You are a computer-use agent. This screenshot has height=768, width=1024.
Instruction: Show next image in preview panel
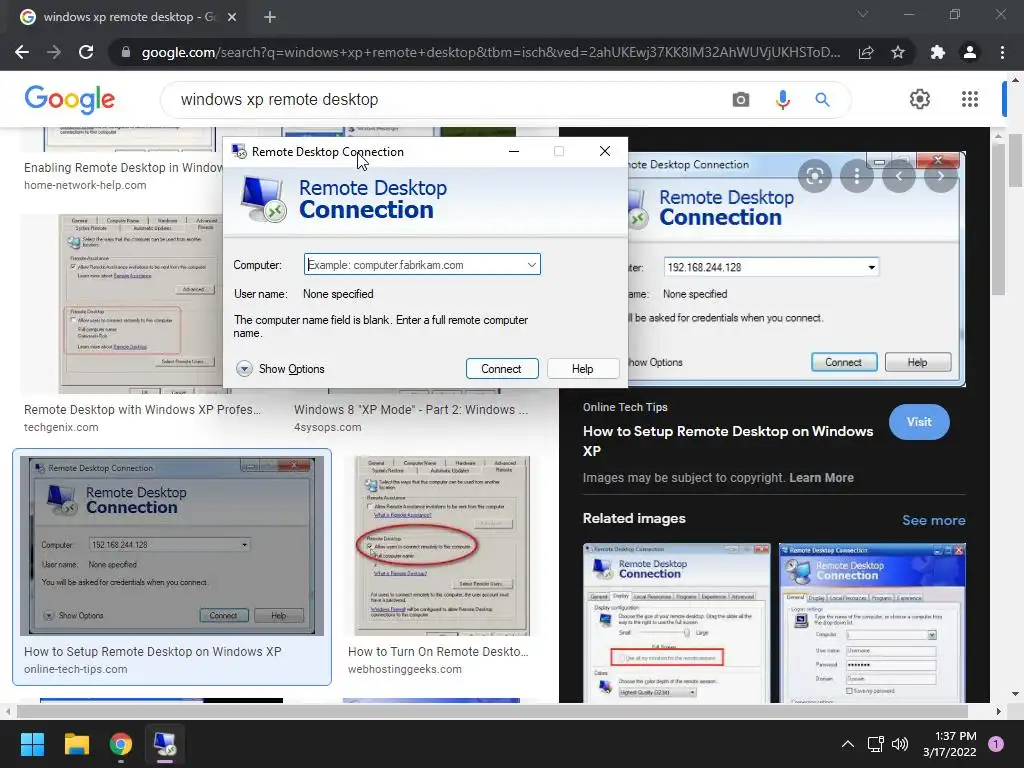coord(940,176)
